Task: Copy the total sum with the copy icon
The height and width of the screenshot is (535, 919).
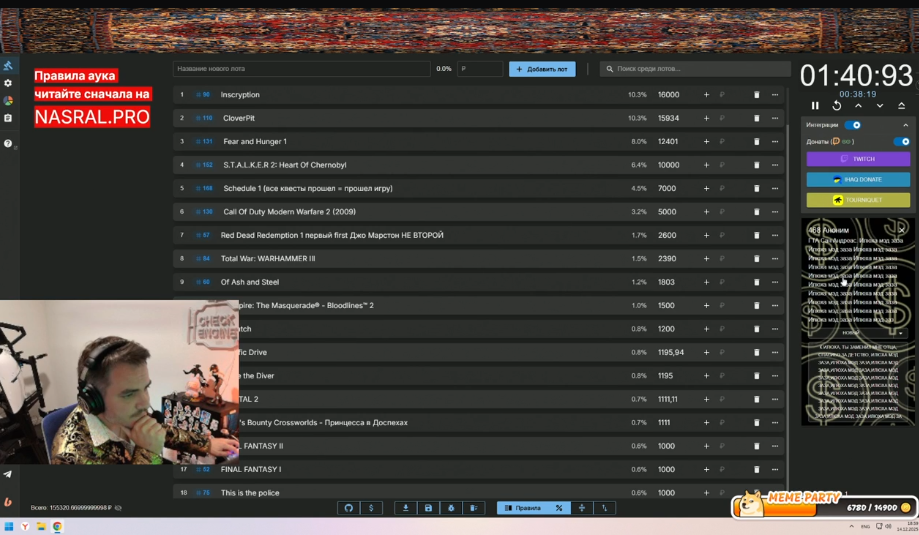Action: tap(118, 508)
